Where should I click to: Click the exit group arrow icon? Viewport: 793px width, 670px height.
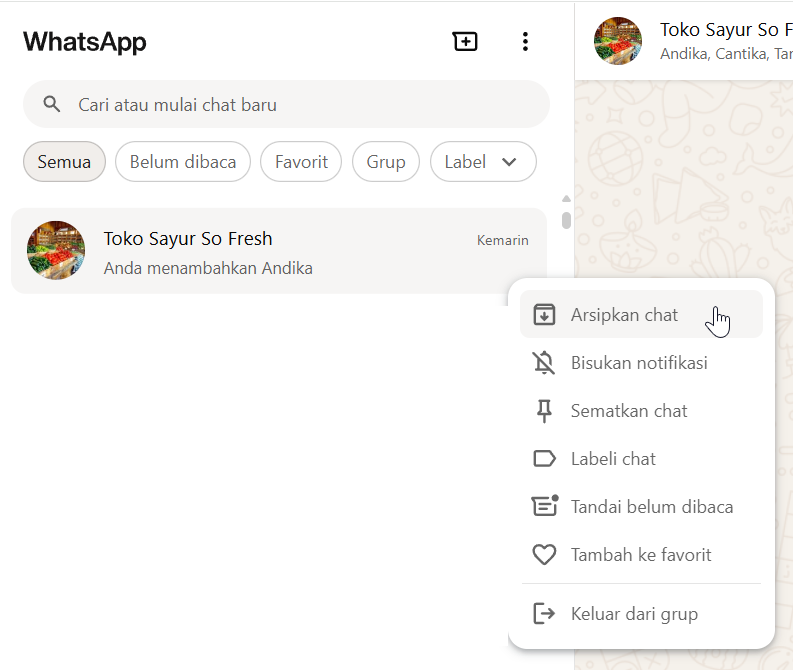[x=544, y=614]
